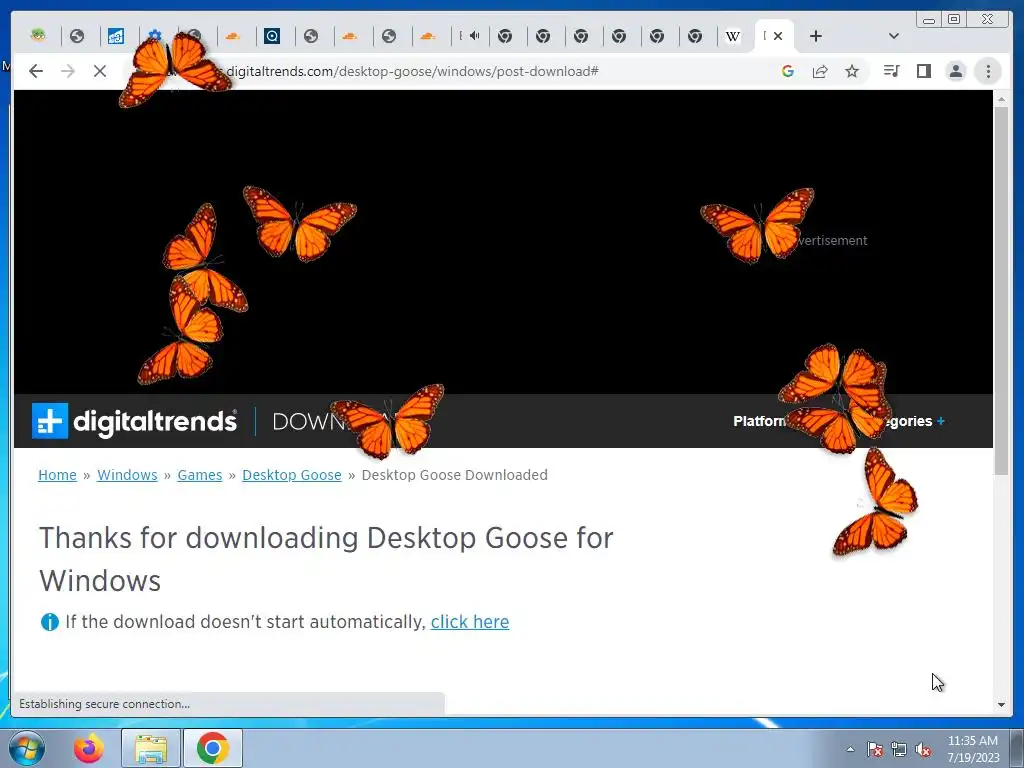Switch to the blue square favicon tab
Viewport: 1024px width, 768px height.
(x=116, y=37)
